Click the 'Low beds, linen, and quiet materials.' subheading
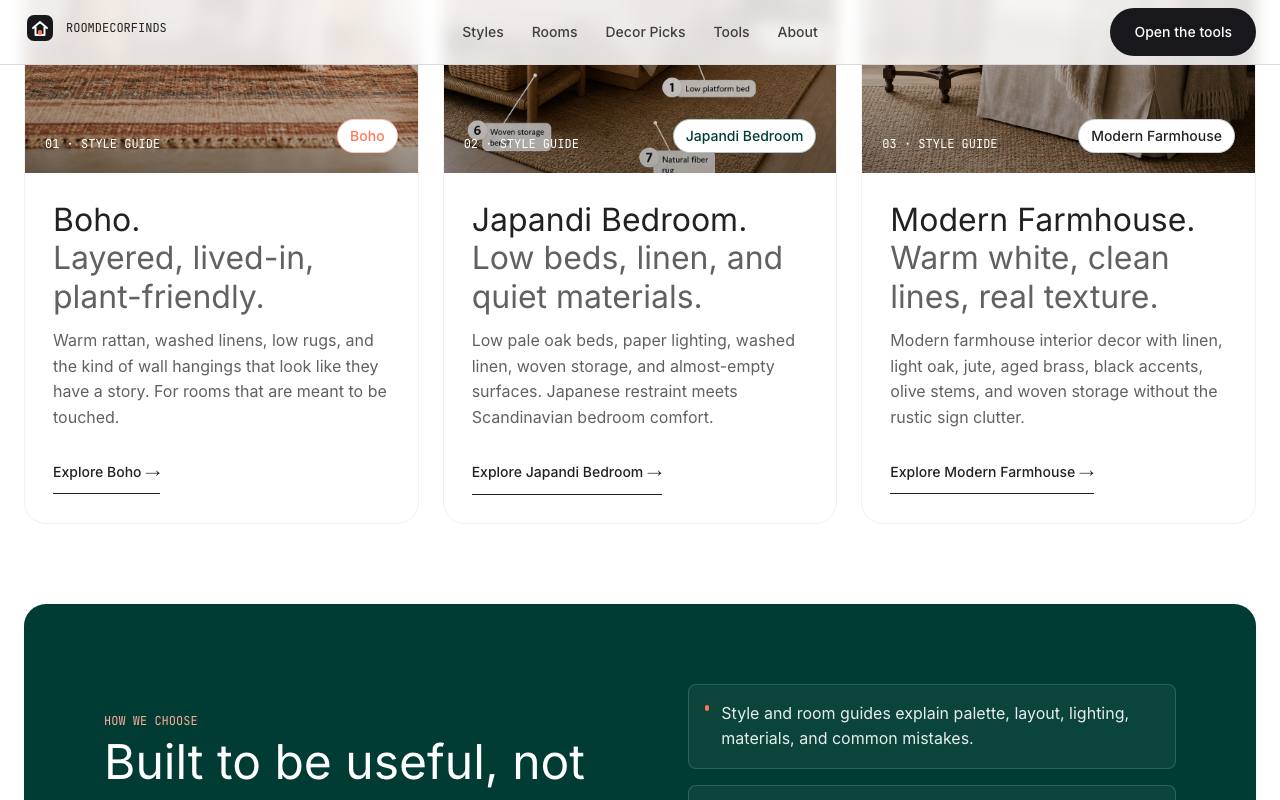The image size is (1280, 800). click(x=627, y=277)
